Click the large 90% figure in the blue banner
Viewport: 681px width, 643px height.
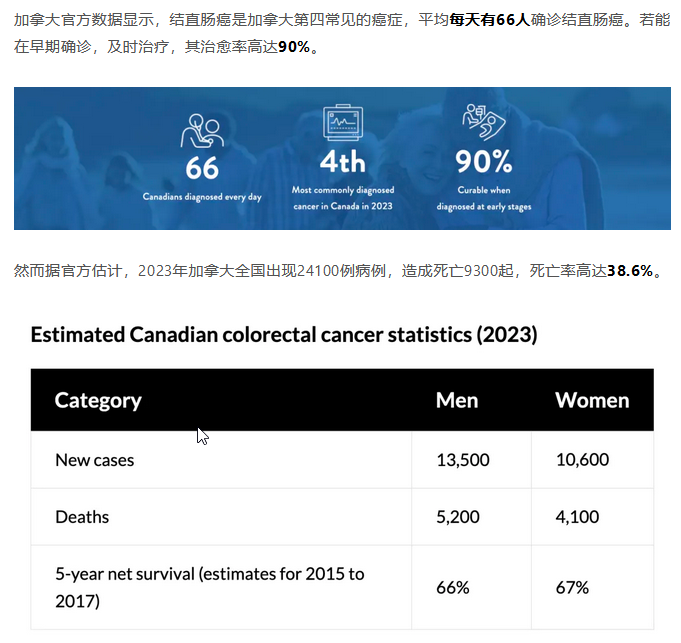pos(484,162)
